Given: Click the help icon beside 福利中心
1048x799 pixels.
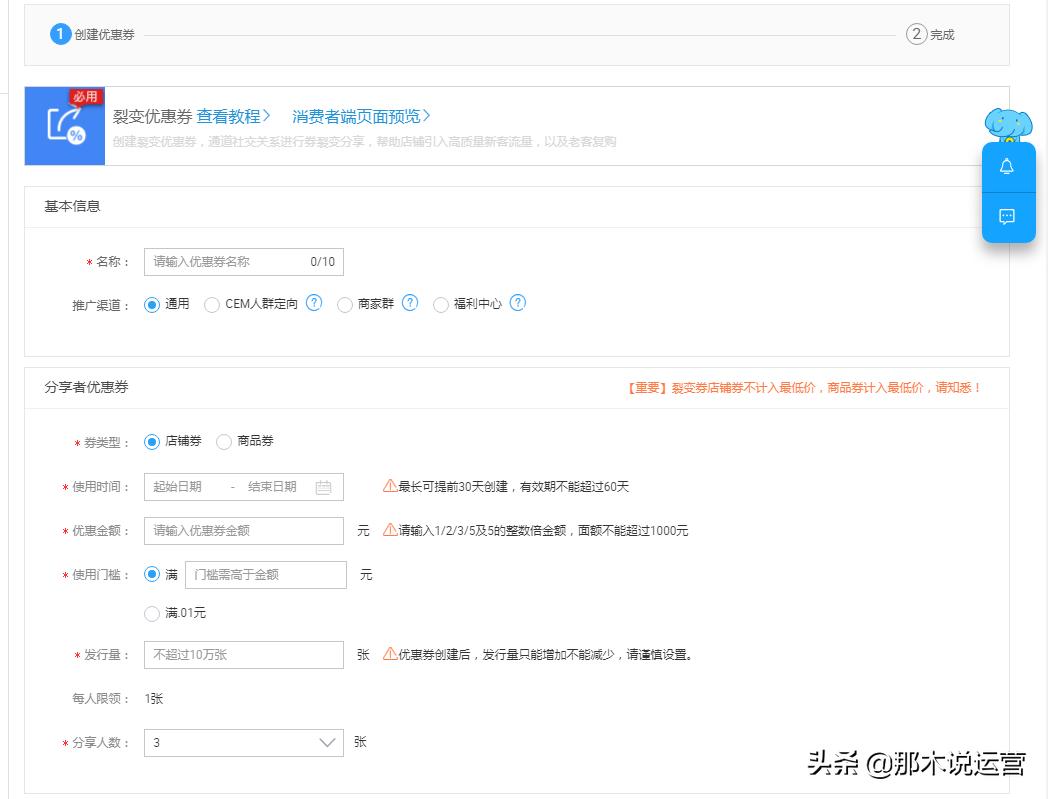Looking at the screenshot, I should pyautogui.click(x=518, y=303).
